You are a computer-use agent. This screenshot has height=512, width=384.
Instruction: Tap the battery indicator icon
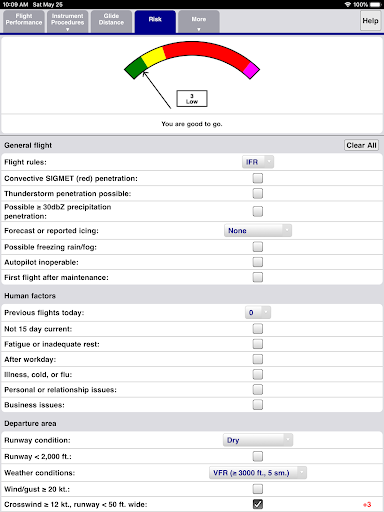pyautogui.click(x=375, y=4)
